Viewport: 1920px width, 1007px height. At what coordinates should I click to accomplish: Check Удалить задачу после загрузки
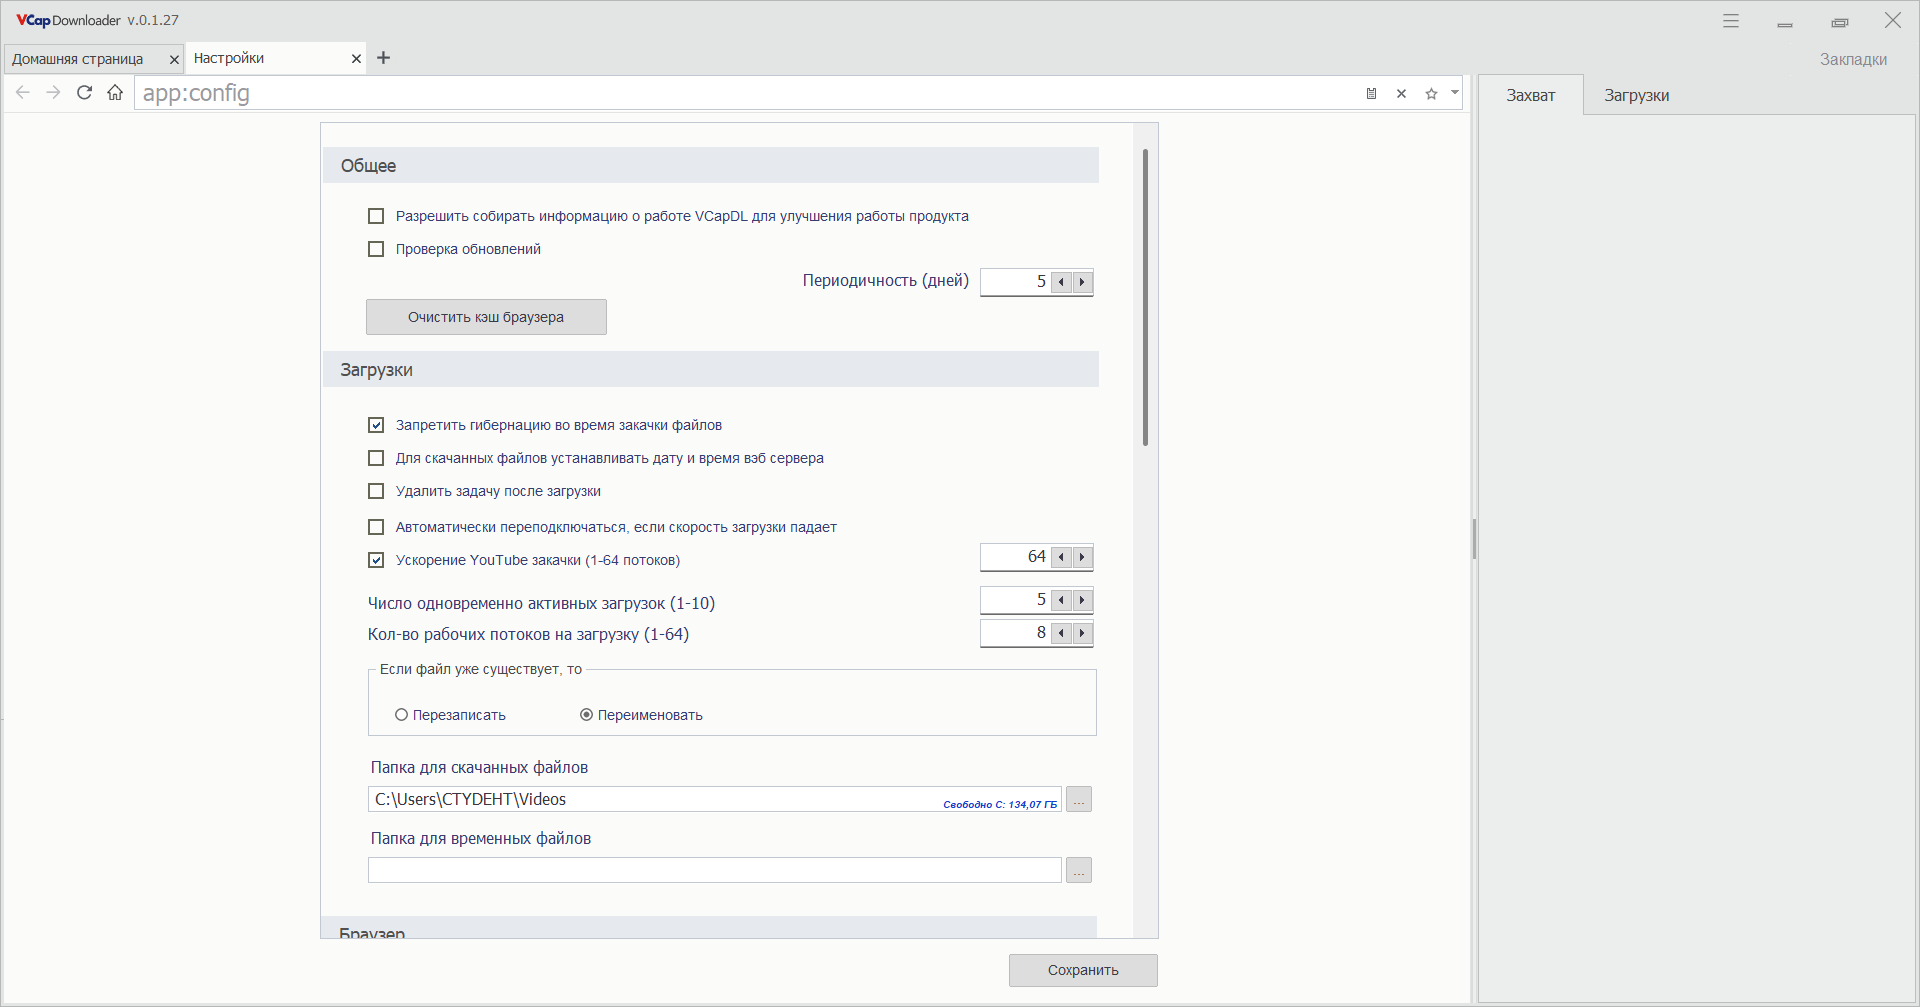point(376,491)
